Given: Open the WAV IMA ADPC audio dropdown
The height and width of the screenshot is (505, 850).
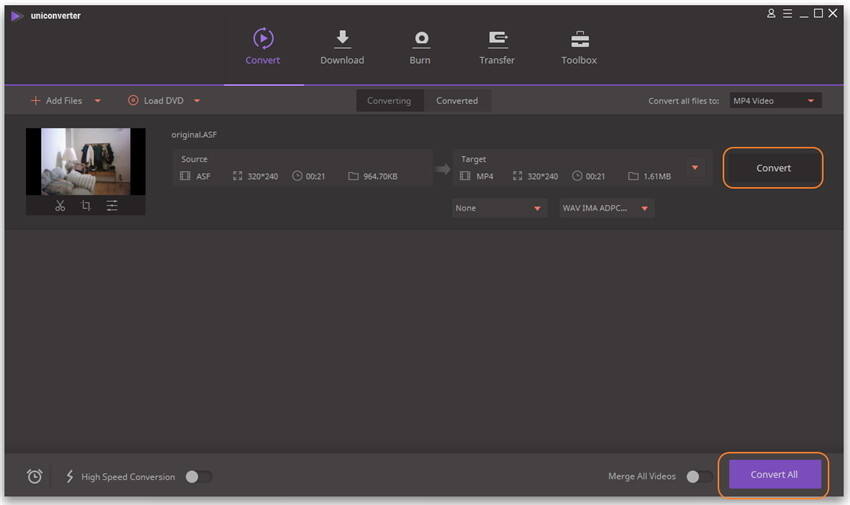Looking at the screenshot, I should (607, 208).
